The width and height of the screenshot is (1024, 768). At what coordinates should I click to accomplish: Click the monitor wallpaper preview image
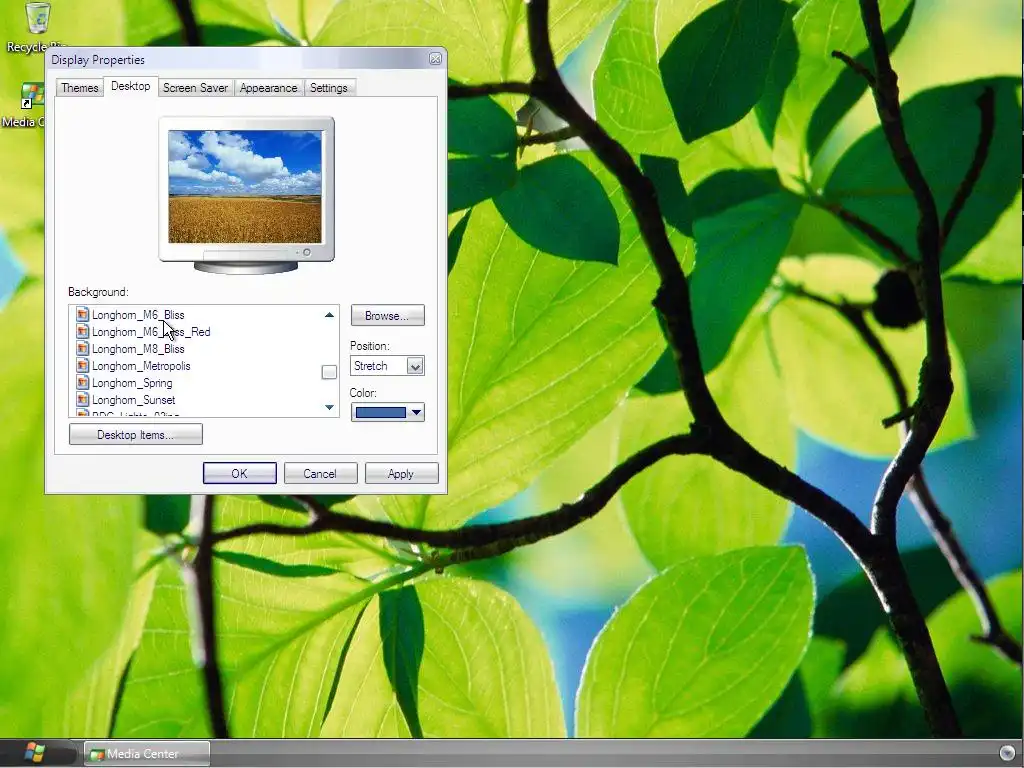pos(245,187)
